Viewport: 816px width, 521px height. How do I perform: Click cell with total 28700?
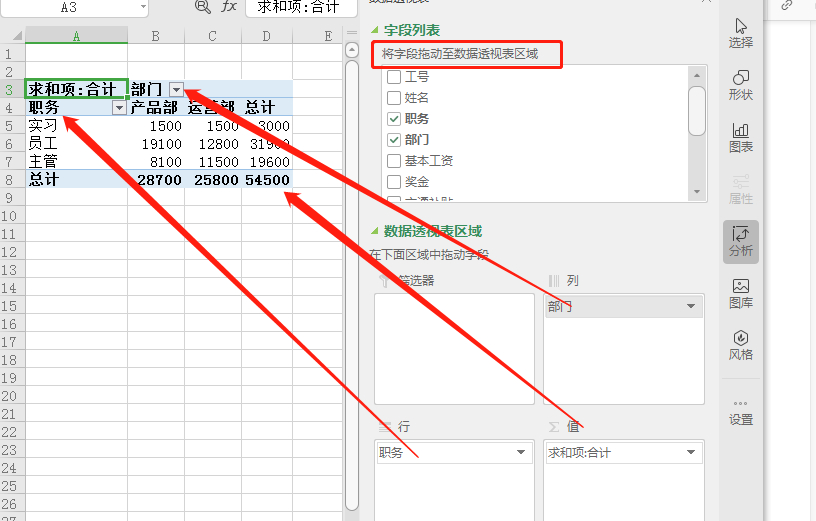pos(156,180)
